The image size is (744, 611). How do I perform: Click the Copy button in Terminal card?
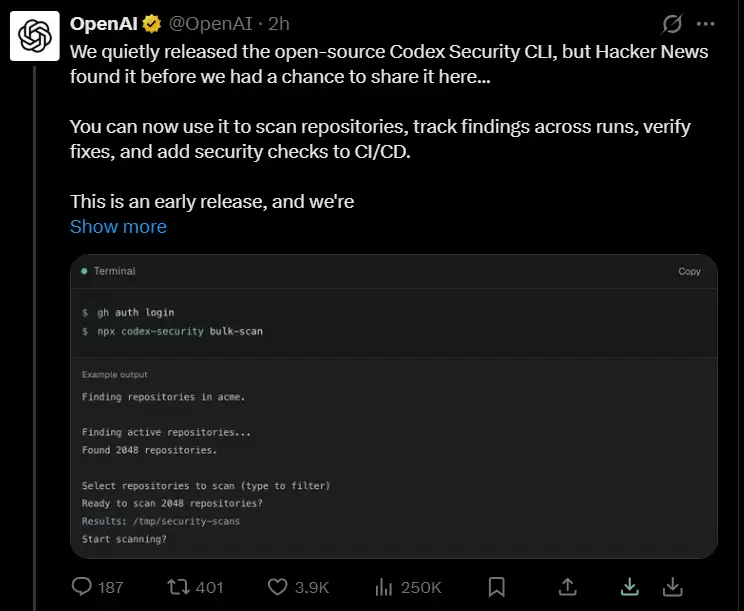point(689,271)
